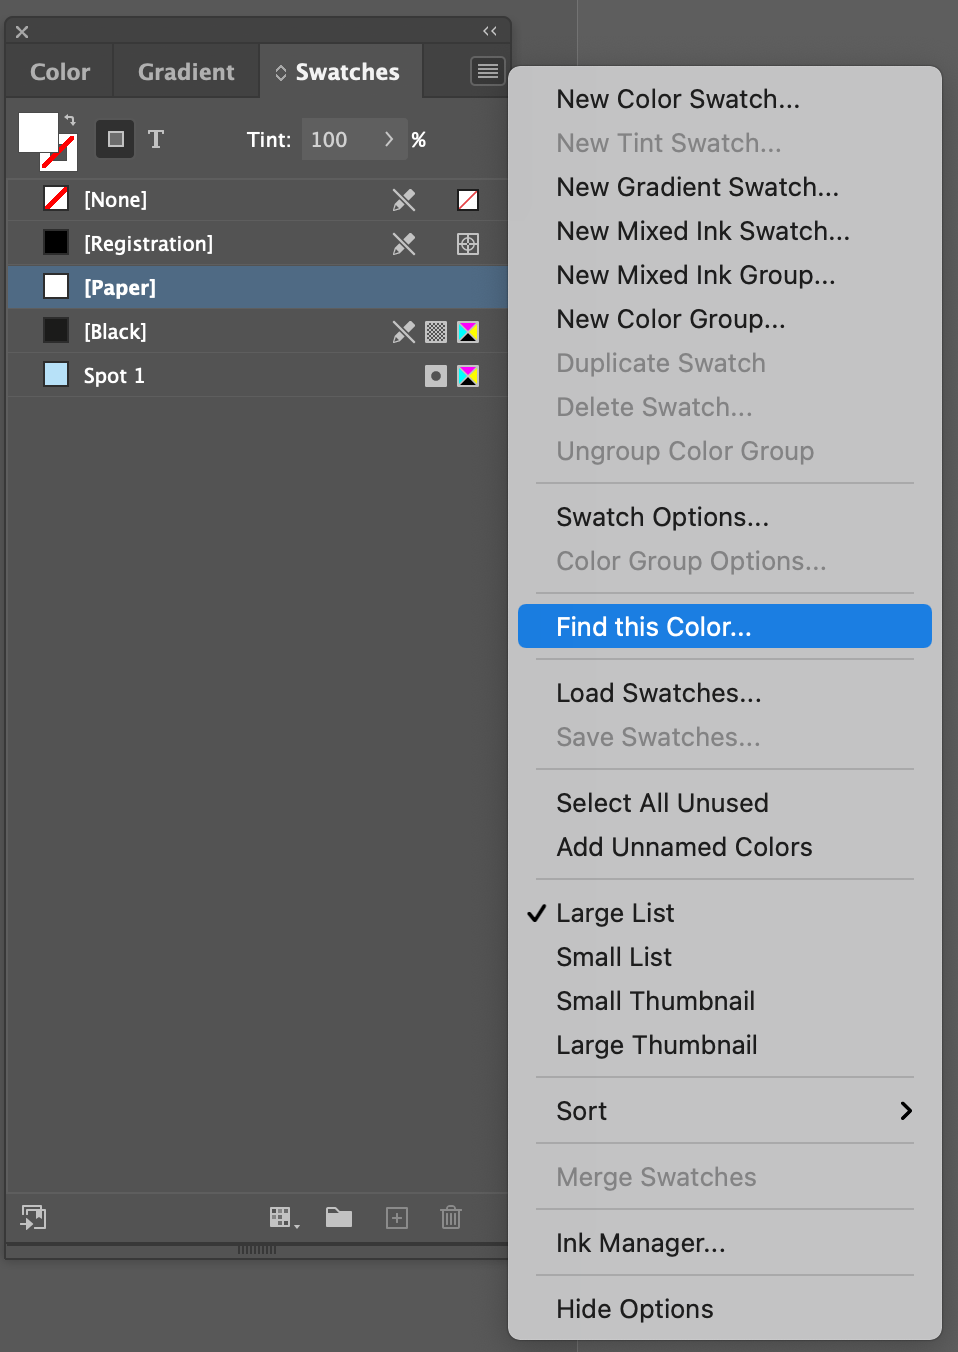
Task: Expand the Sort submenu
Action: pyautogui.click(x=581, y=1111)
